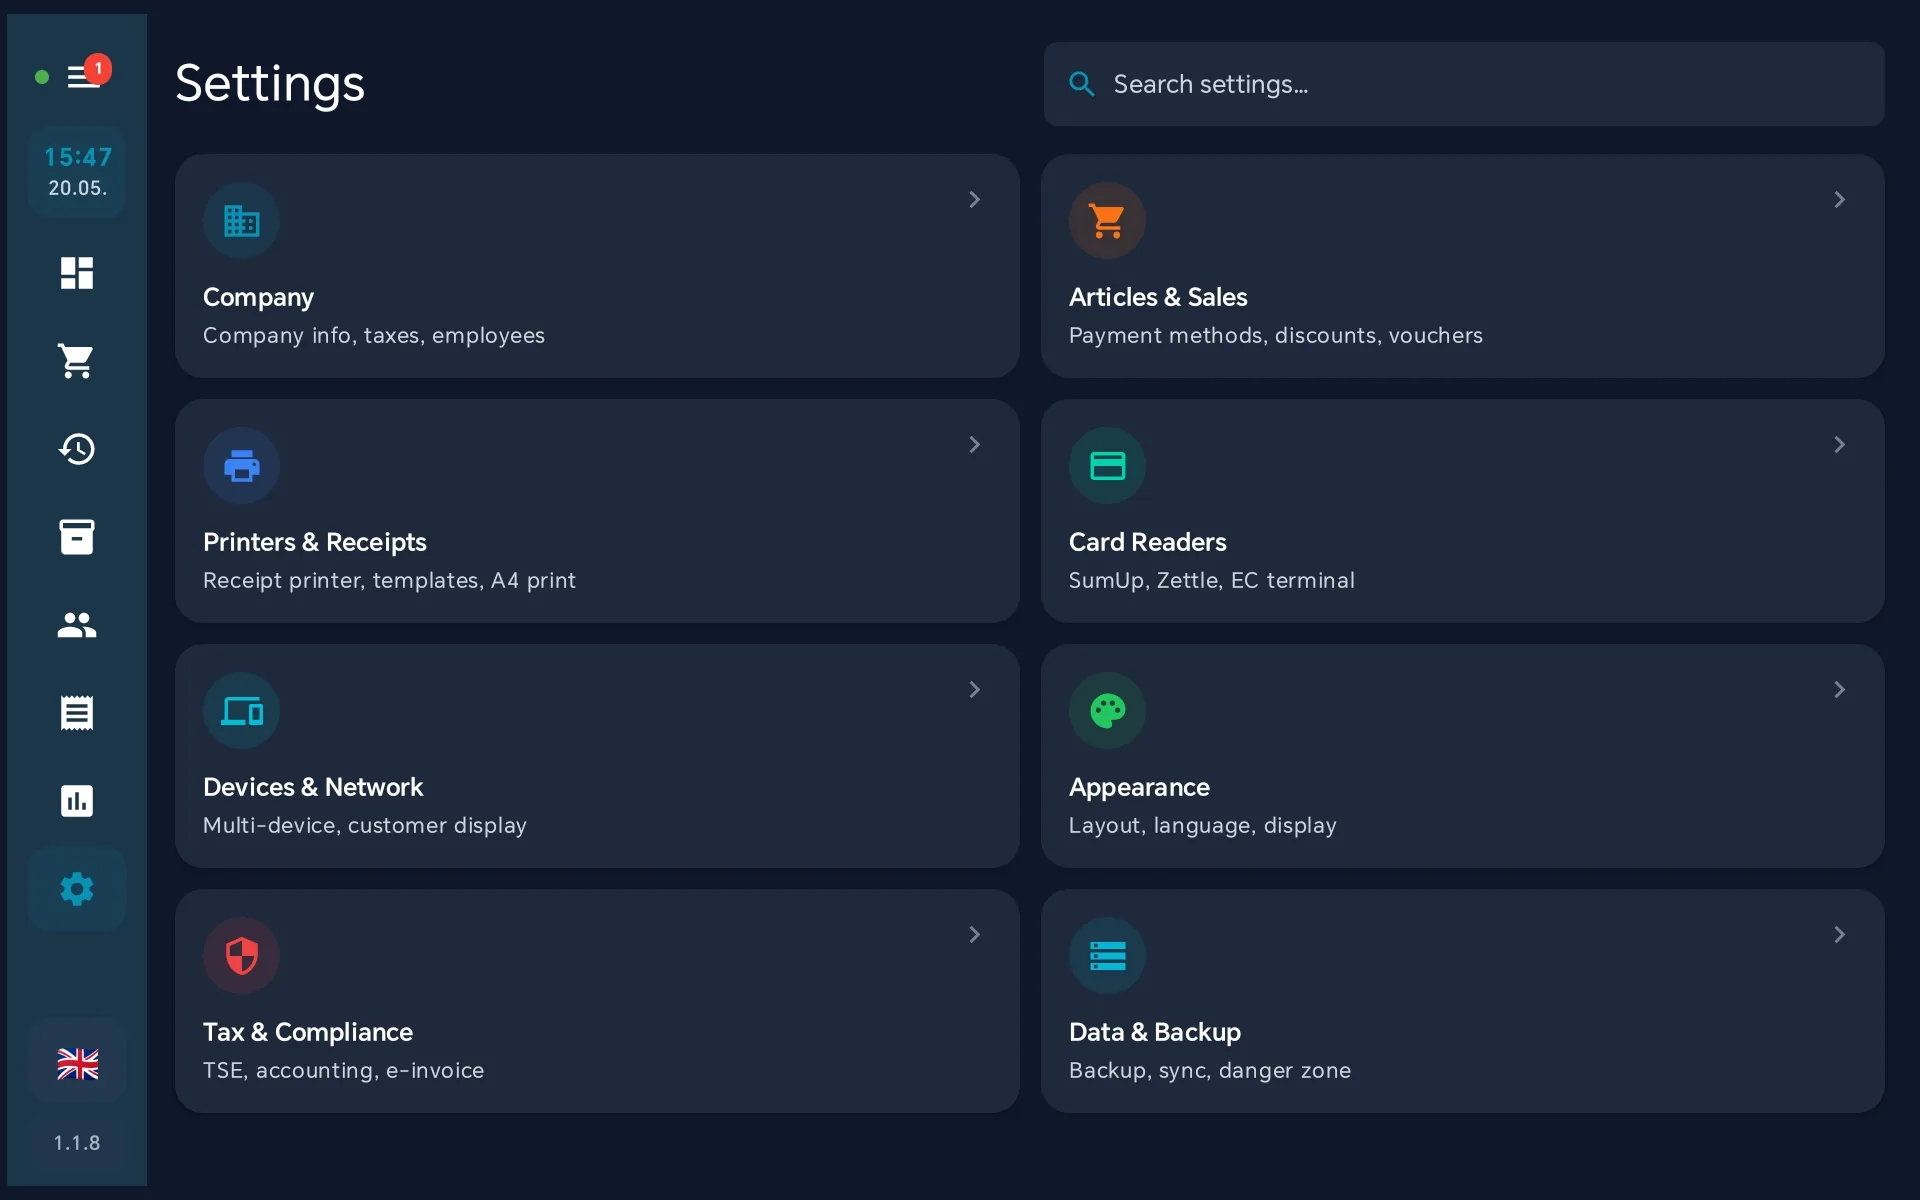Open the dashboard tiles icon in sidebar
This screenshot has height=1200, width=1920.
pos(77,273)
